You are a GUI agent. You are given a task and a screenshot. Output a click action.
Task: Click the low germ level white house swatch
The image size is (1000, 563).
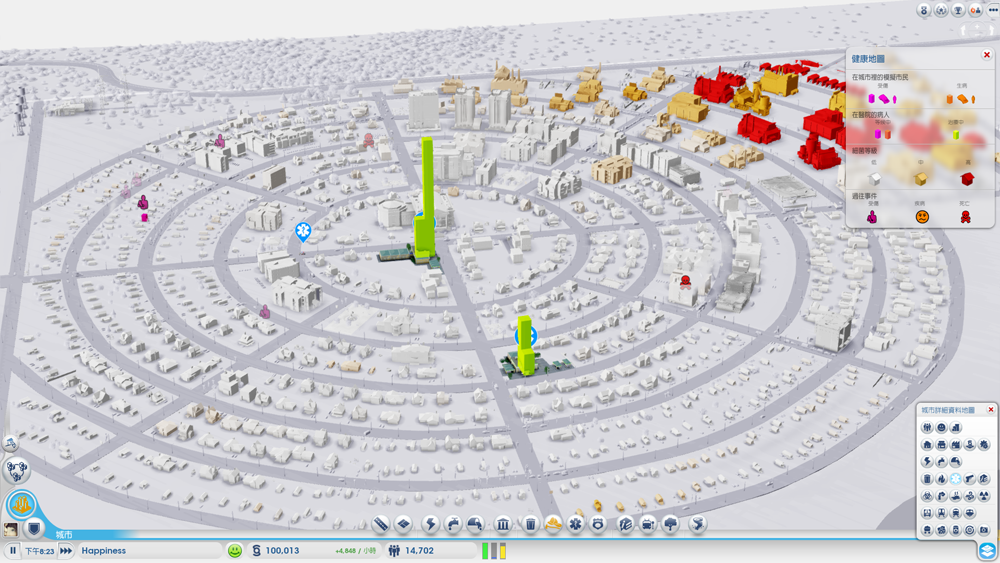click(x=874, y=179)
